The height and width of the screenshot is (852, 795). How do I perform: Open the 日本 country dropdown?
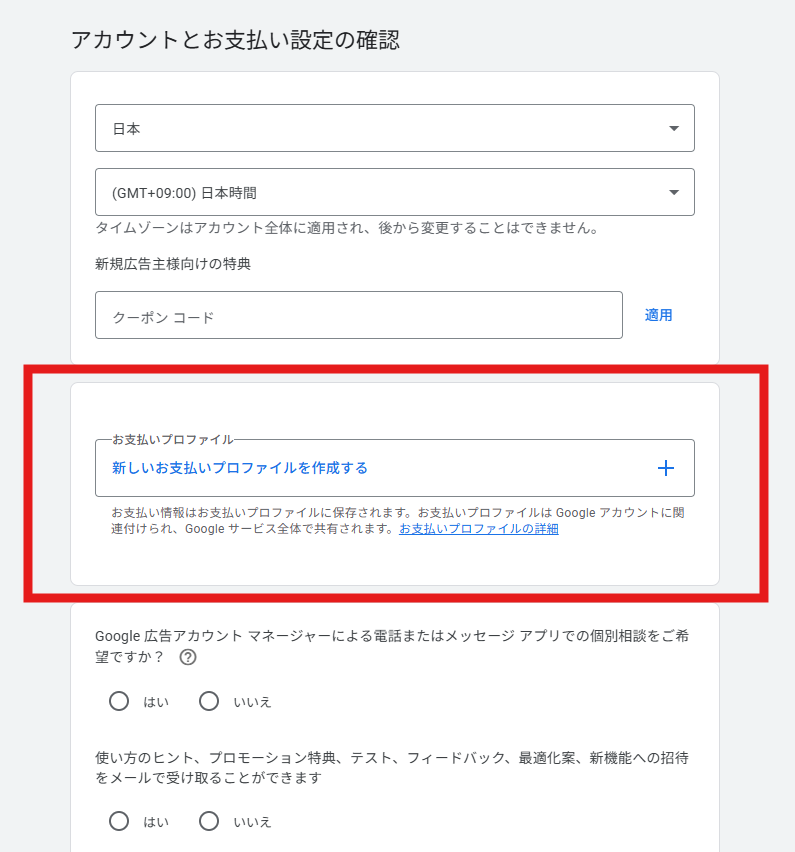pos(394,128)
